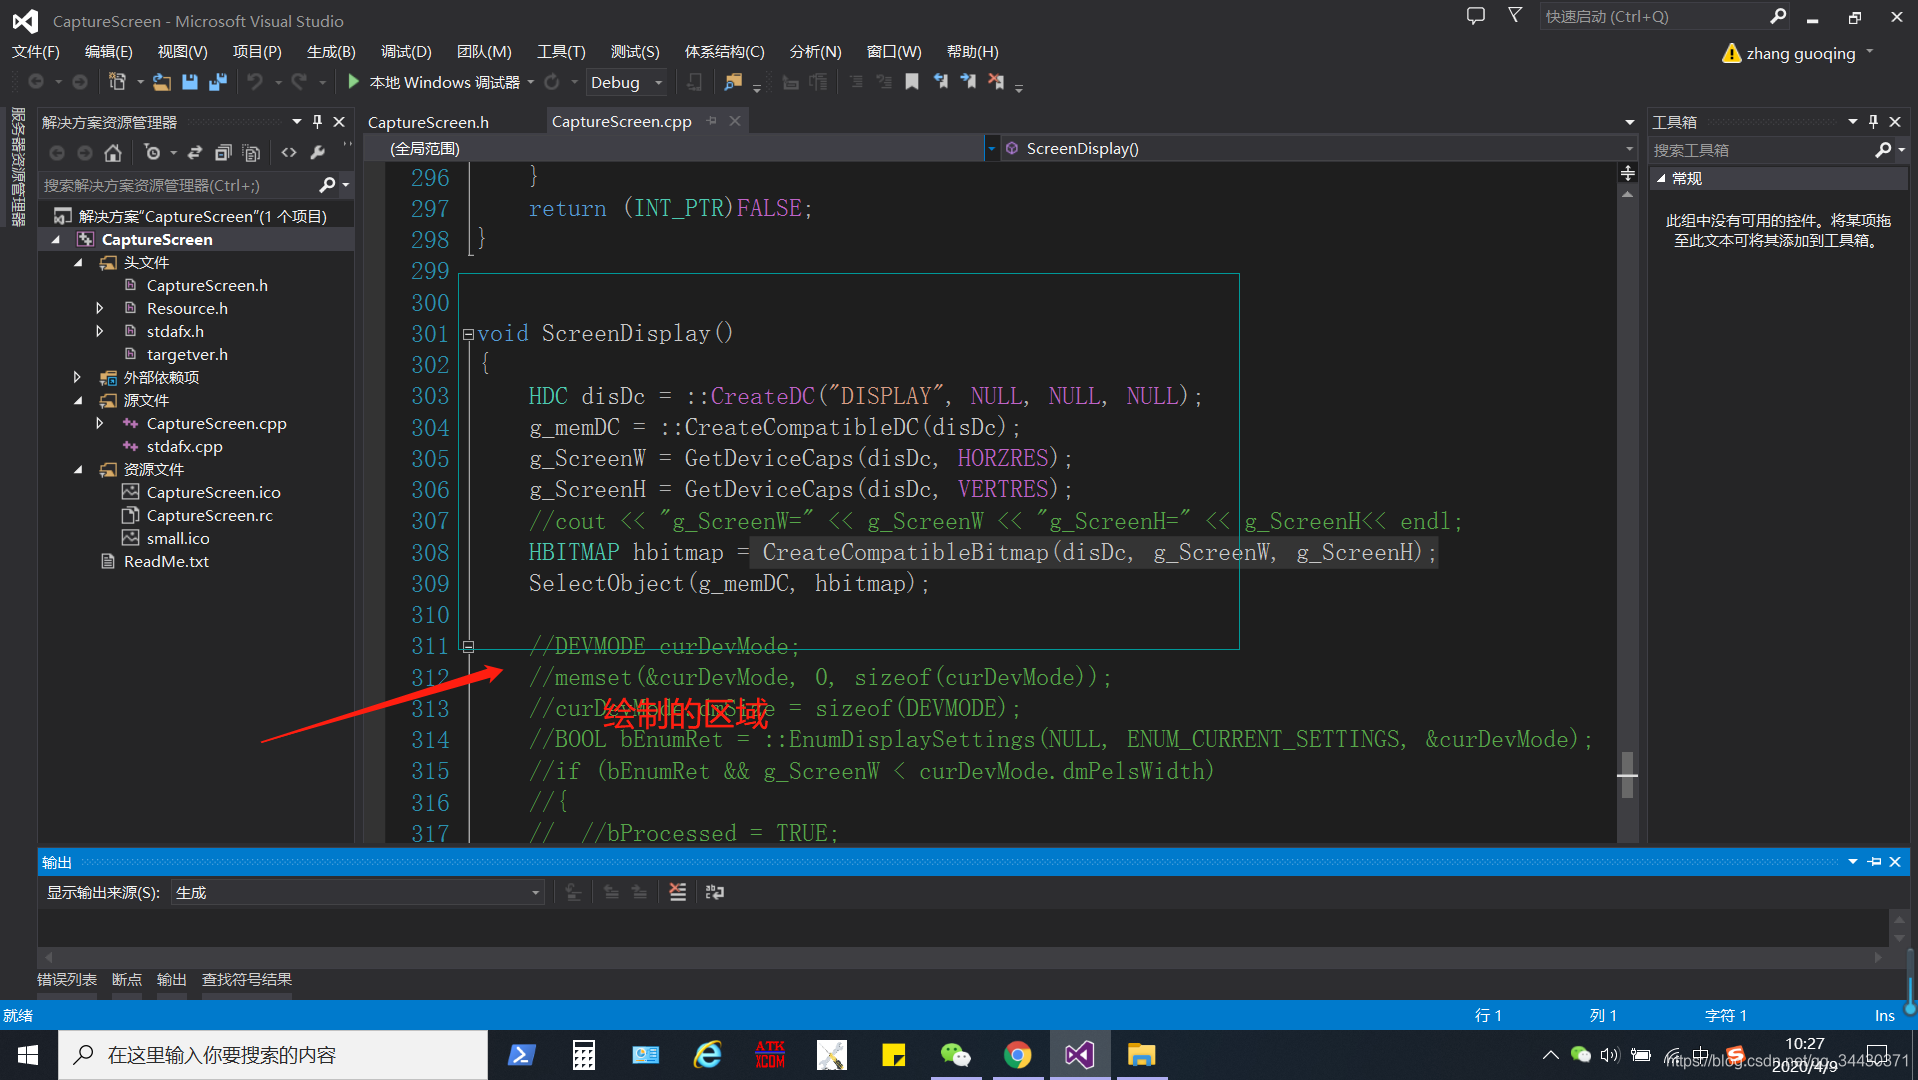Collapse the 头文件 folder
The height and width of the screenshot is (1080, 1918).
[79, 262]
